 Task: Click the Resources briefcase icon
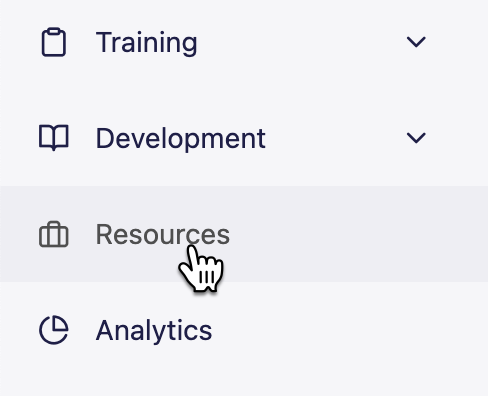pyautogui.click(x=54, y=234)
